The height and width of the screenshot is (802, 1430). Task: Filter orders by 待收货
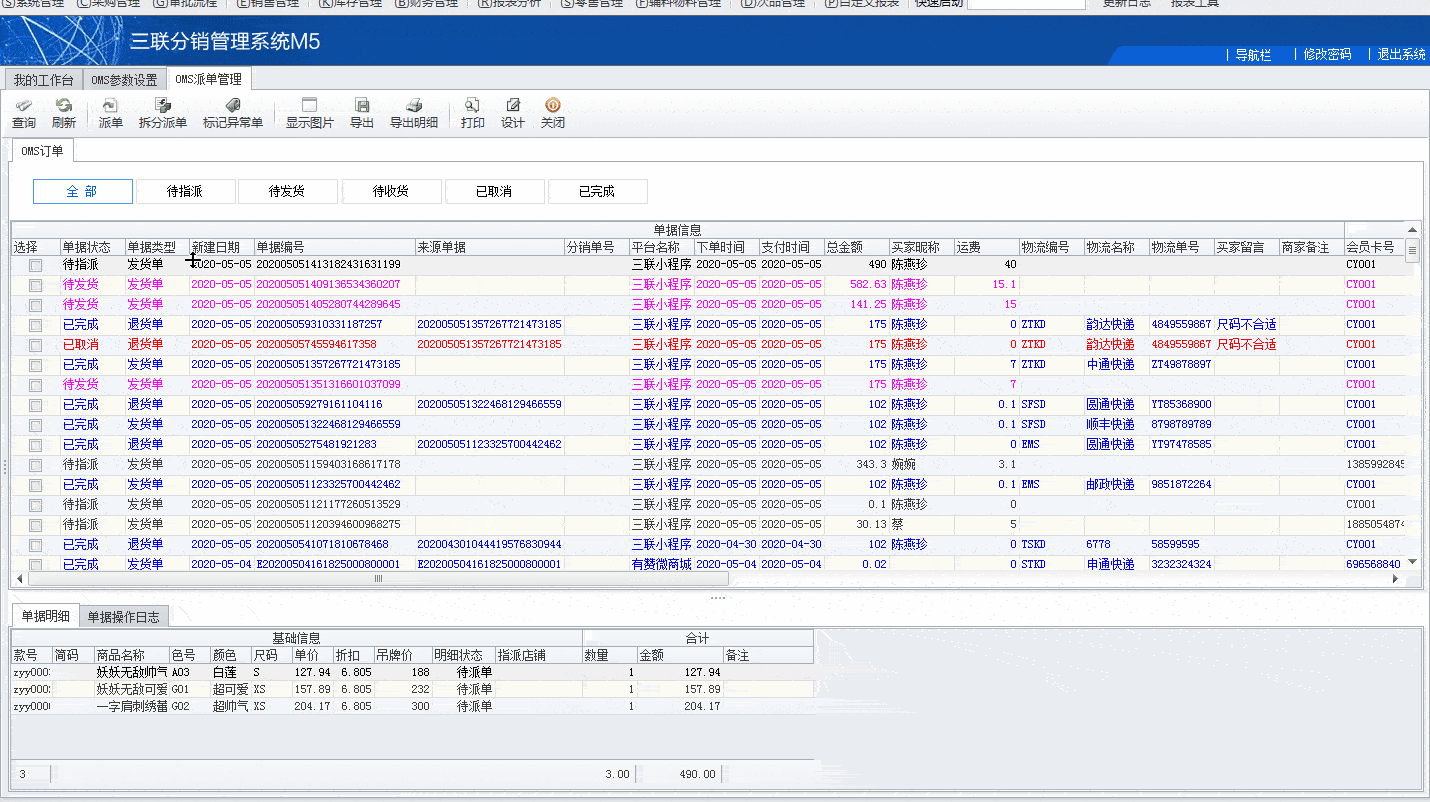tap(391, 191)
